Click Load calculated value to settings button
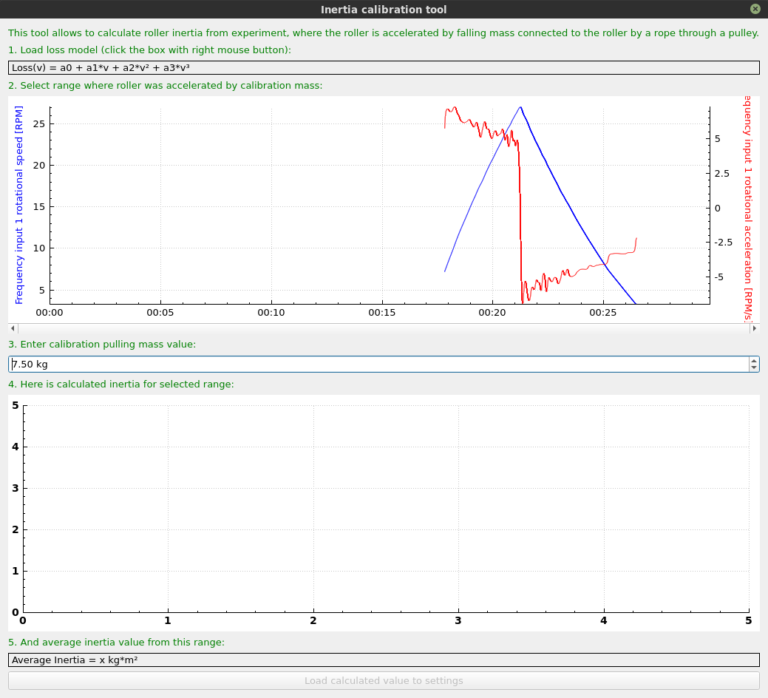 tap(384, 681)
